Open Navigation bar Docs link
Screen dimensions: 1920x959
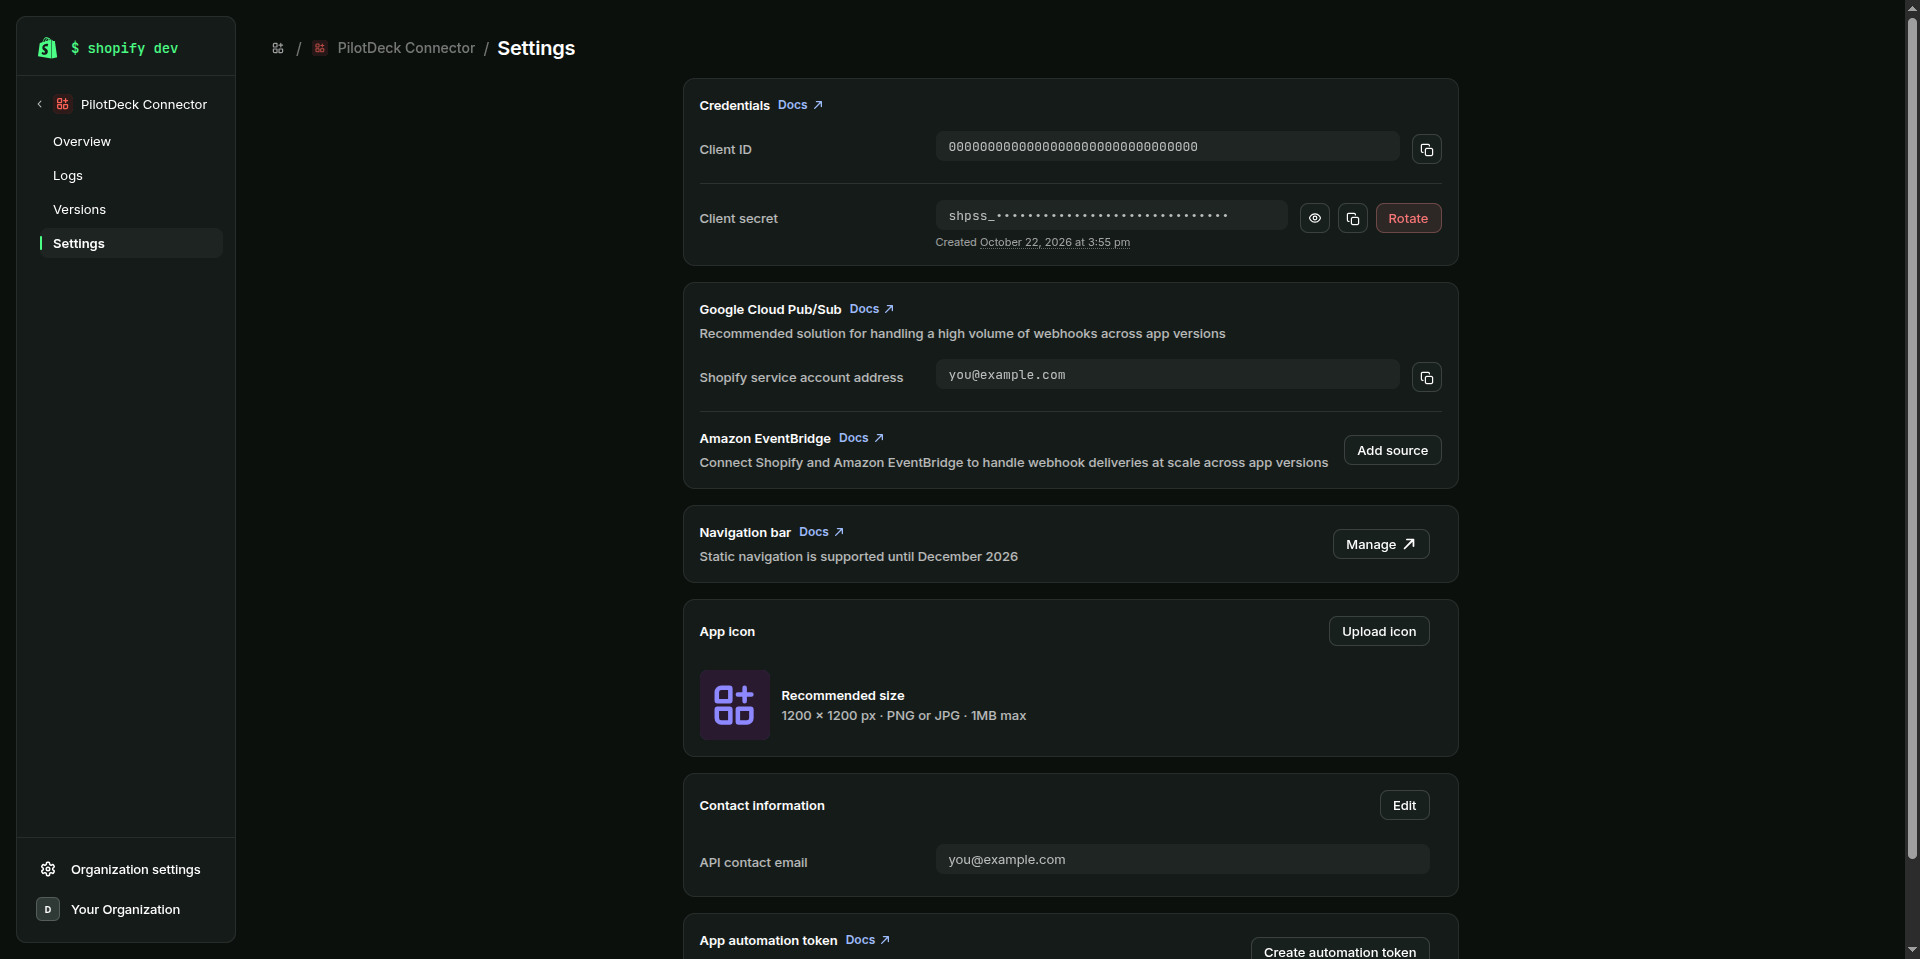(821, 532)
